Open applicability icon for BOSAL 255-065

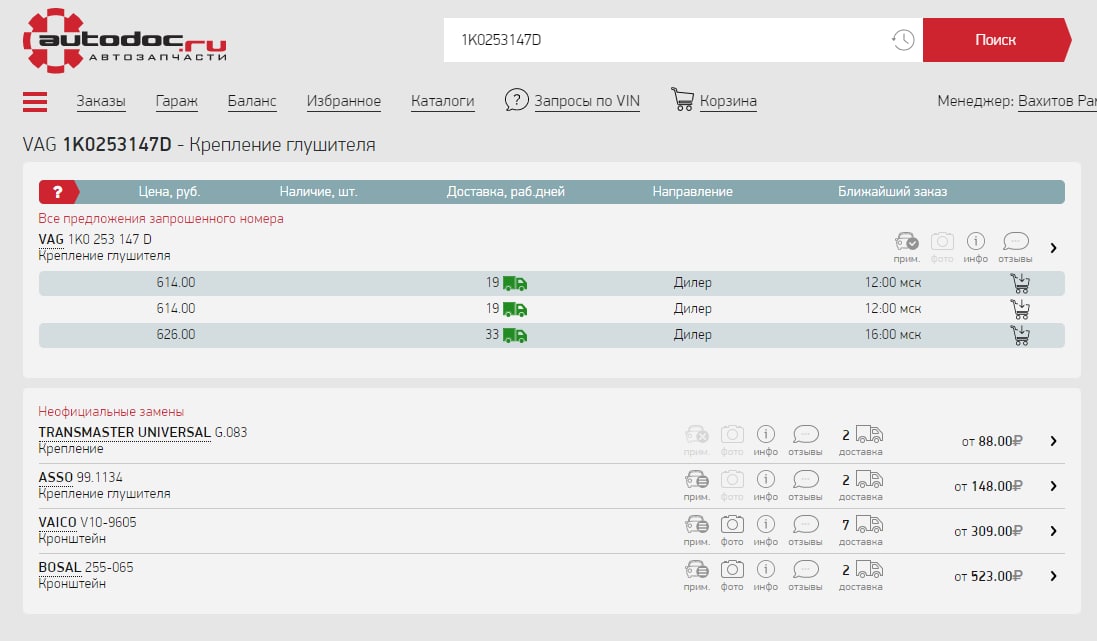[x=697, y=569]
